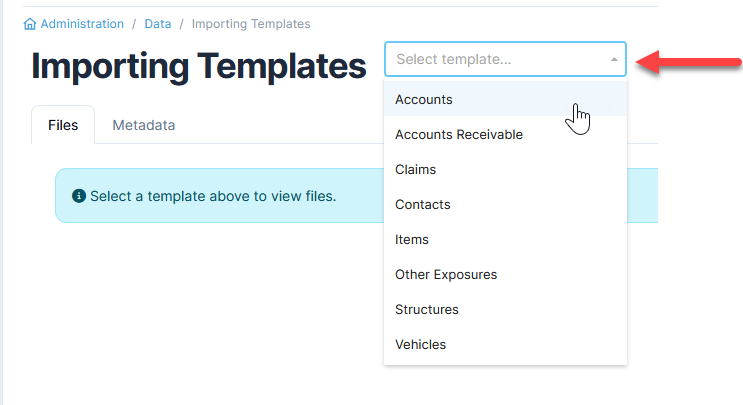Collapse the template list using the caret arrow
The image size is (743, 405).
(614, 59)
